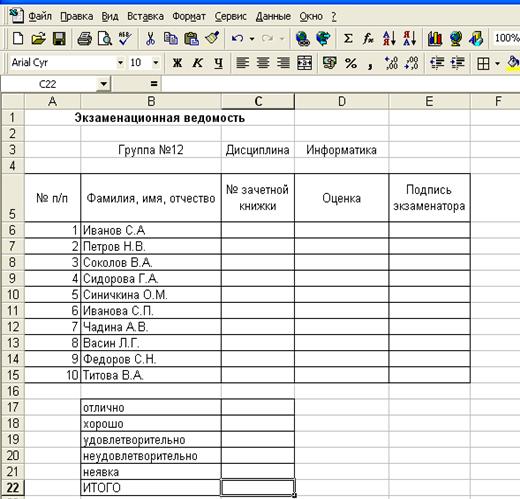Select cell 'Синичкина О.М.'
The height and width of the screenshot is (499, 520).
[x=151, y=295]
